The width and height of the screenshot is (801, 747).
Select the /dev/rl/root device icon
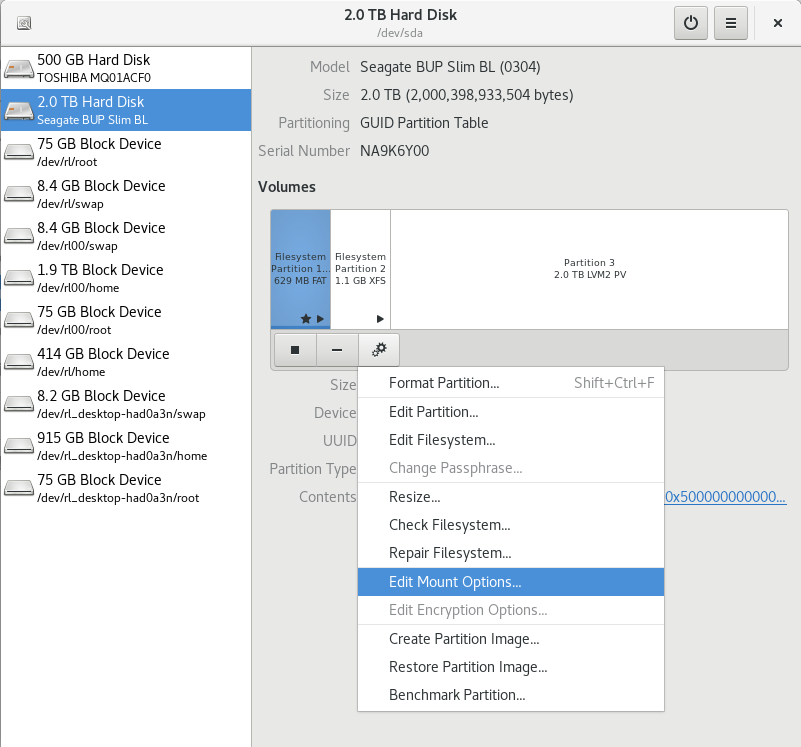[19, 152]
